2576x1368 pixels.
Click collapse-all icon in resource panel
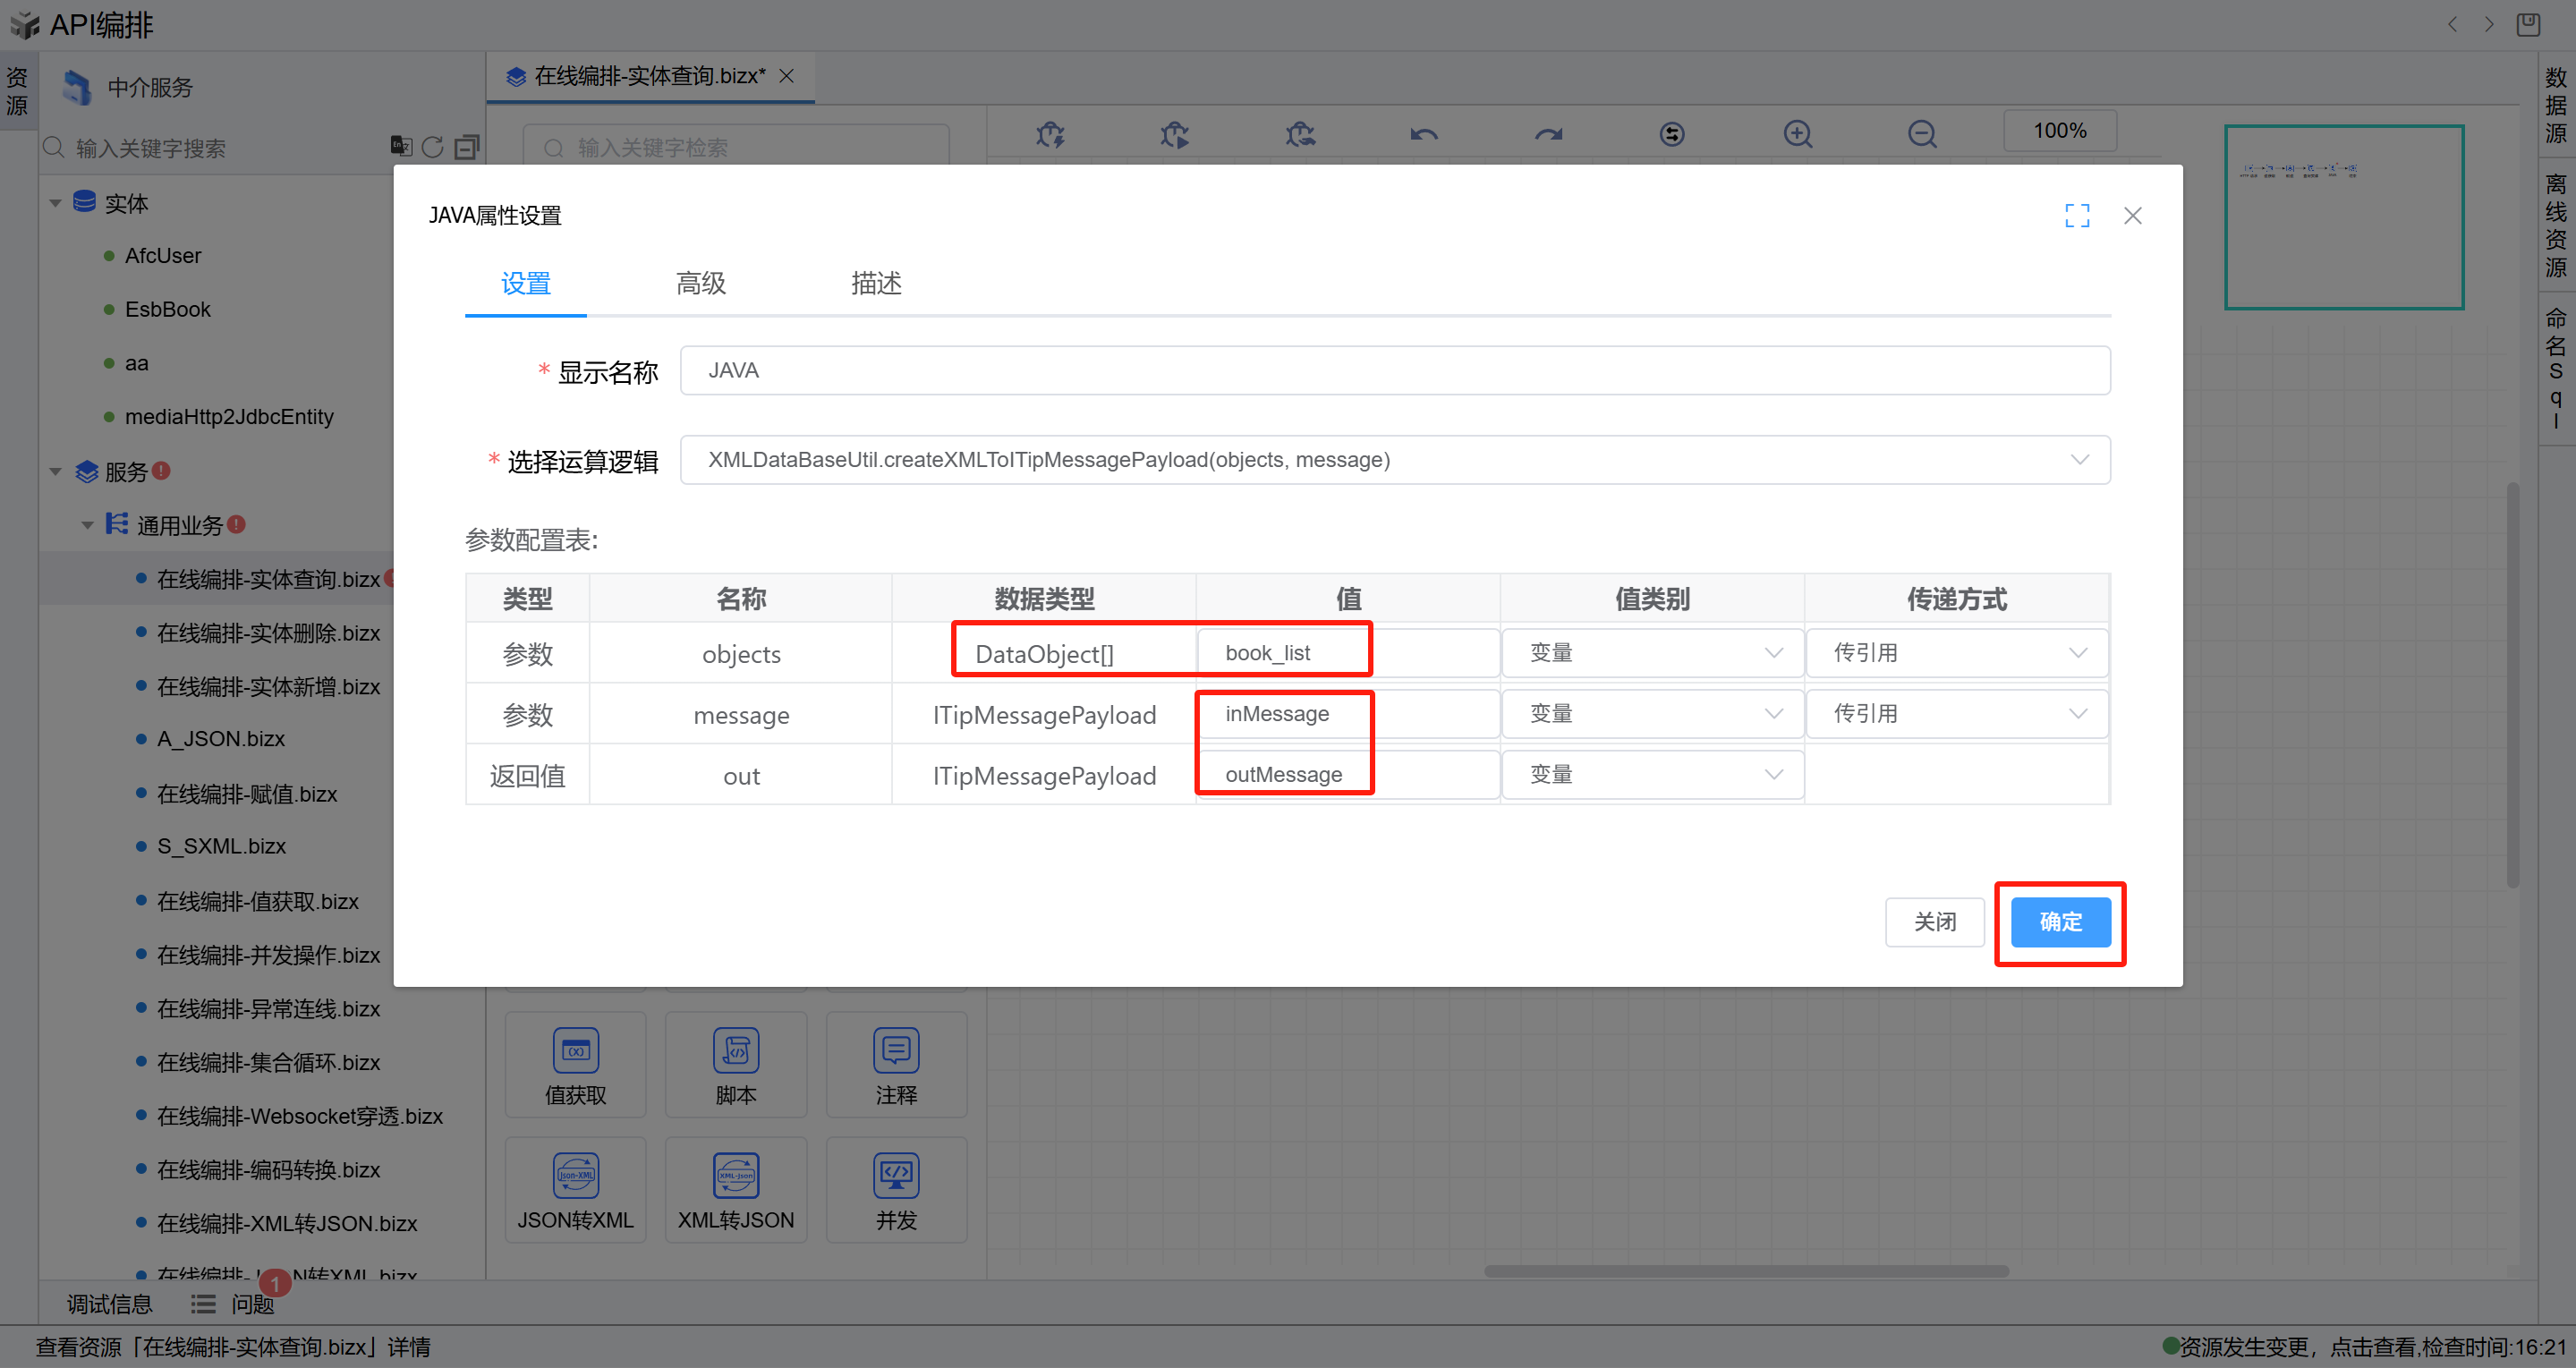pos(466,147)
